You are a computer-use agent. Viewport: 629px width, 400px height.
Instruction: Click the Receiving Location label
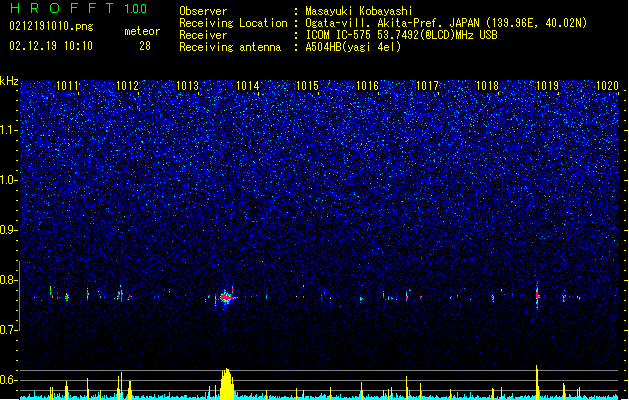click(x=233, y=23)
